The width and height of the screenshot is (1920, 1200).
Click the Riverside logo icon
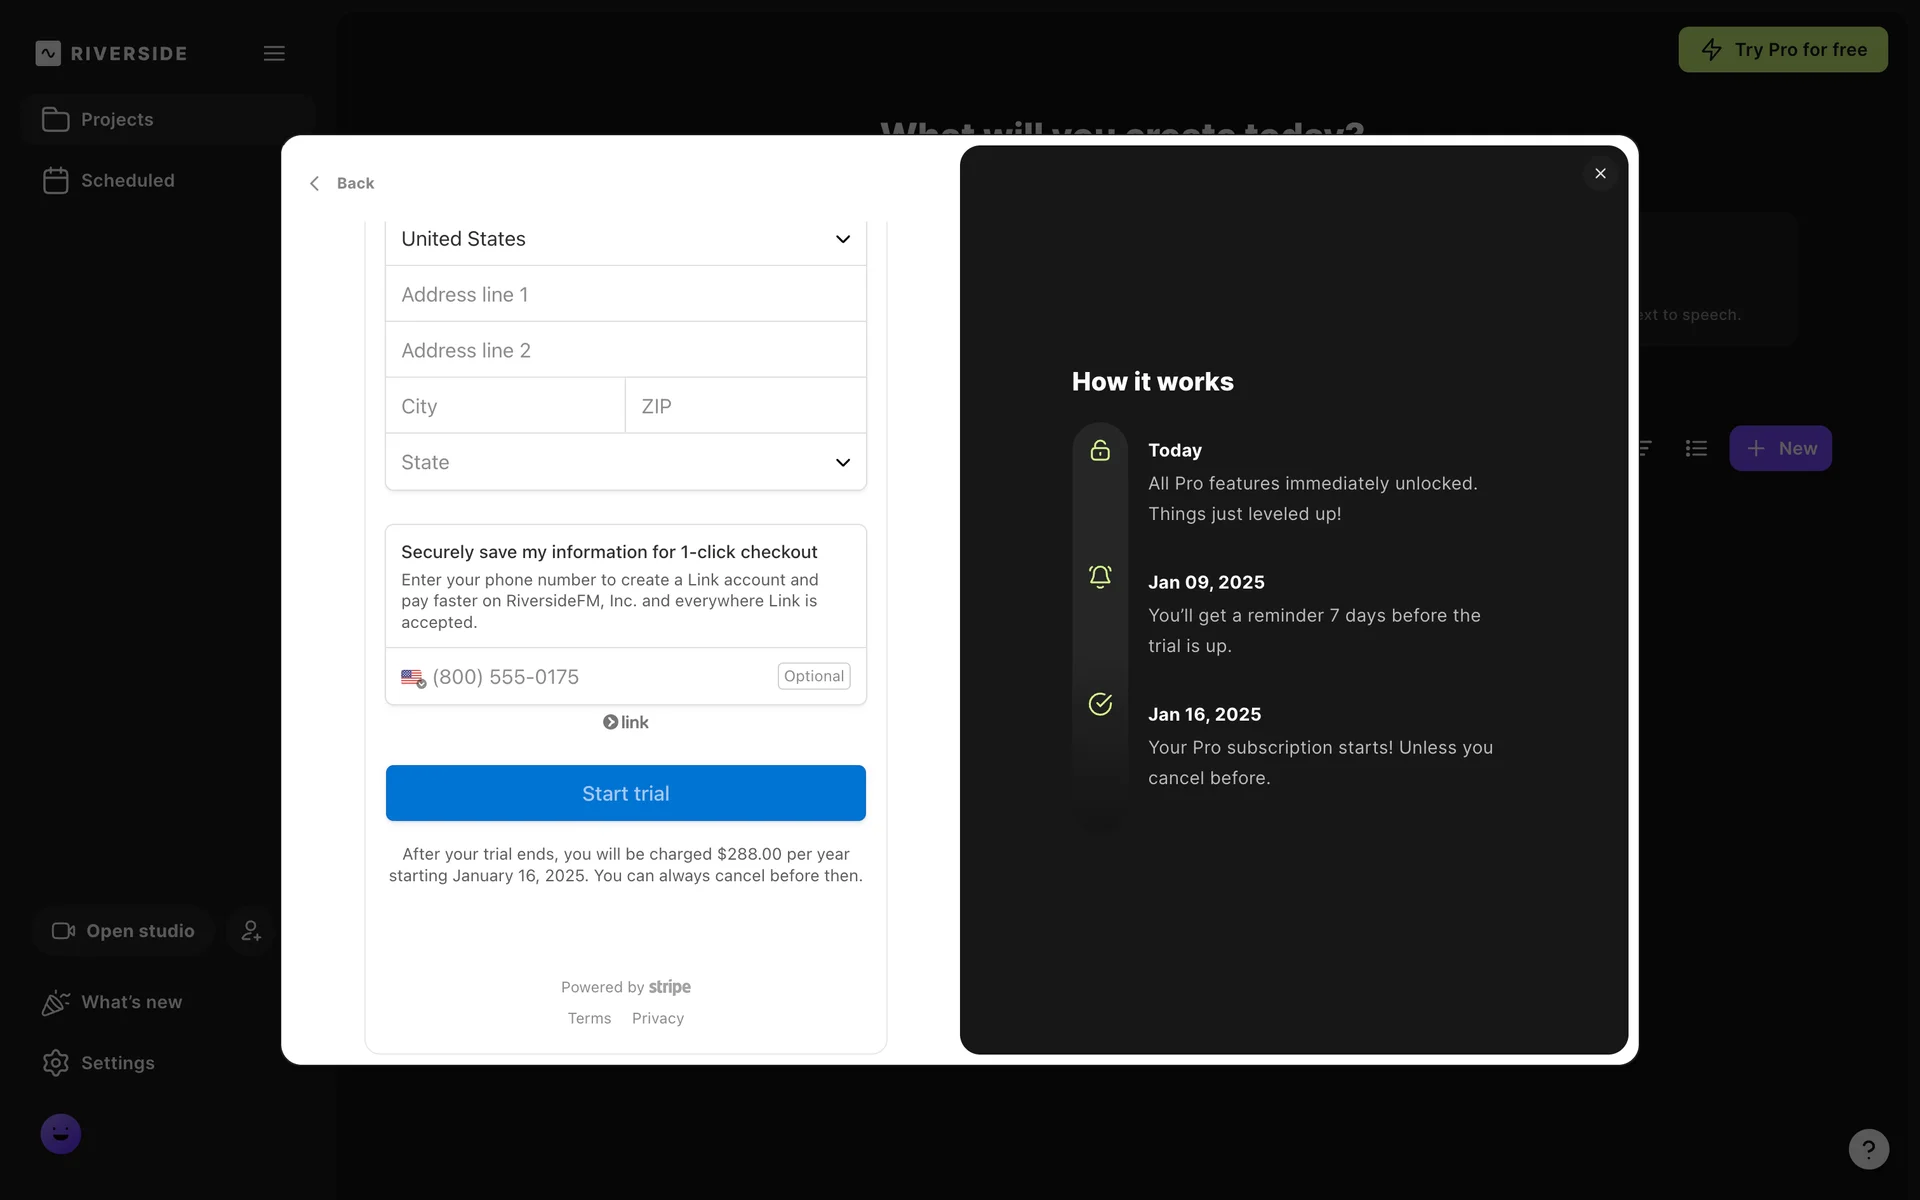click(48, 53)
